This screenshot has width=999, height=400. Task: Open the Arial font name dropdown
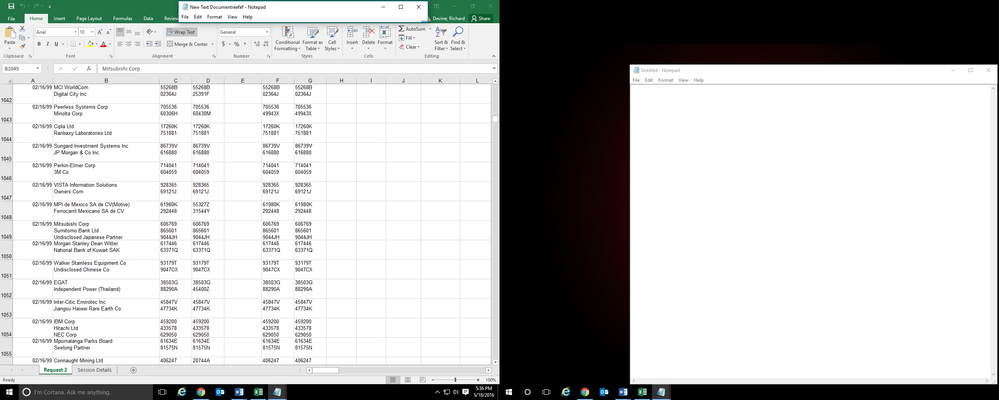coord(74,32)
